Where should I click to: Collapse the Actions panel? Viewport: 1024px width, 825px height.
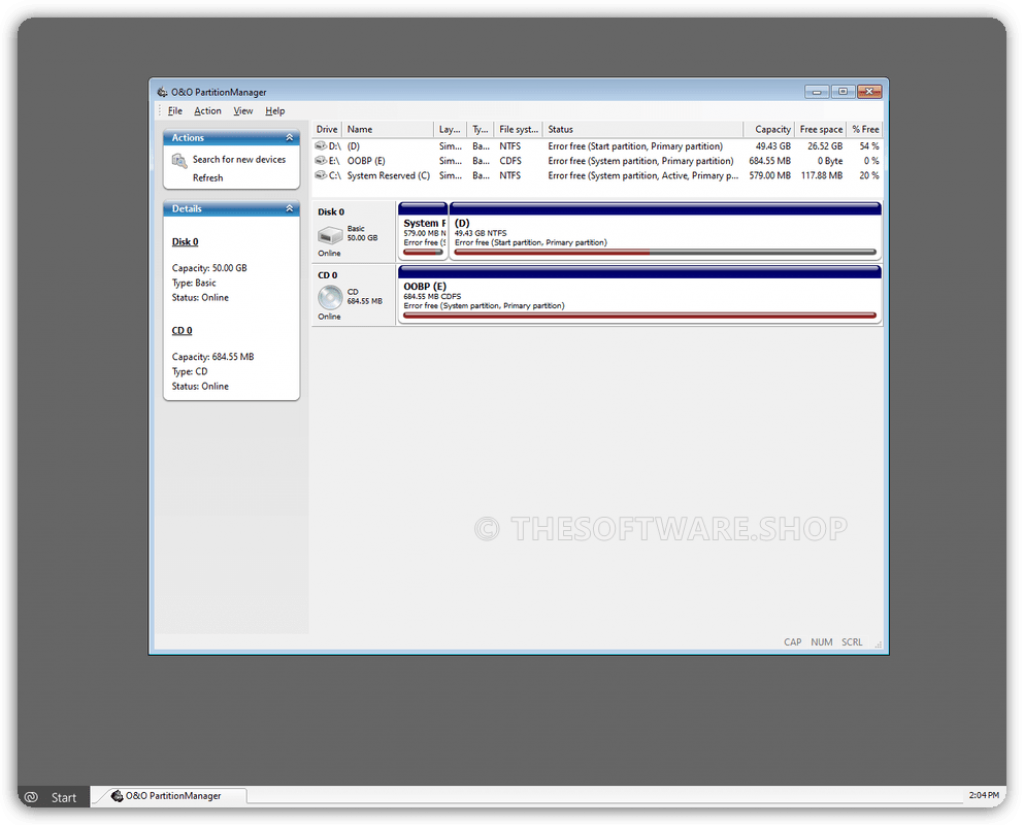[289, 138]
